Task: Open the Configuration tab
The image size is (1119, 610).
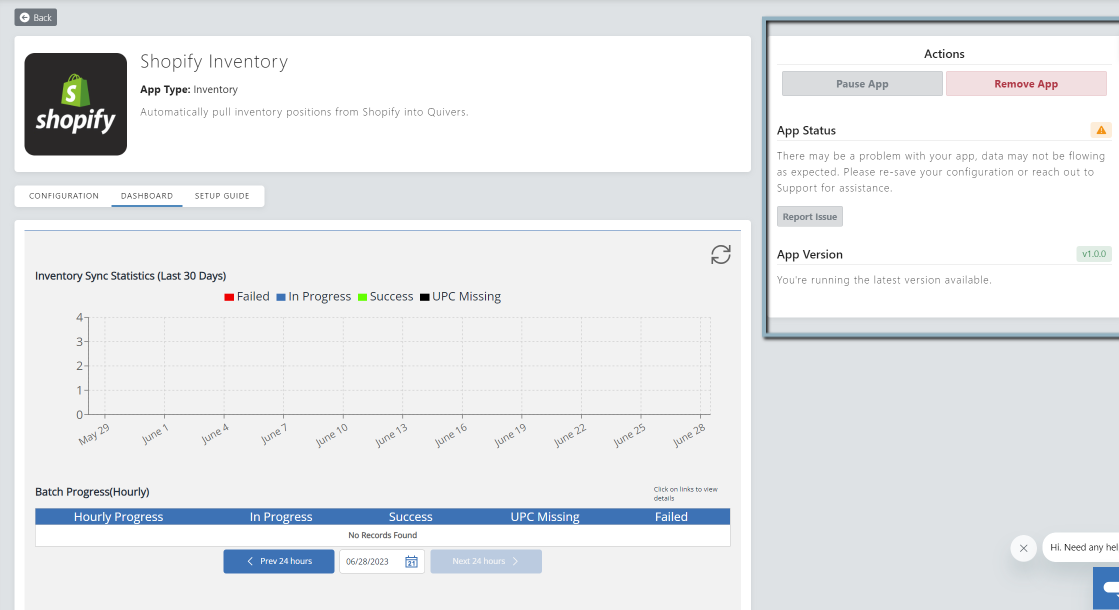Action: coord(64,195)
